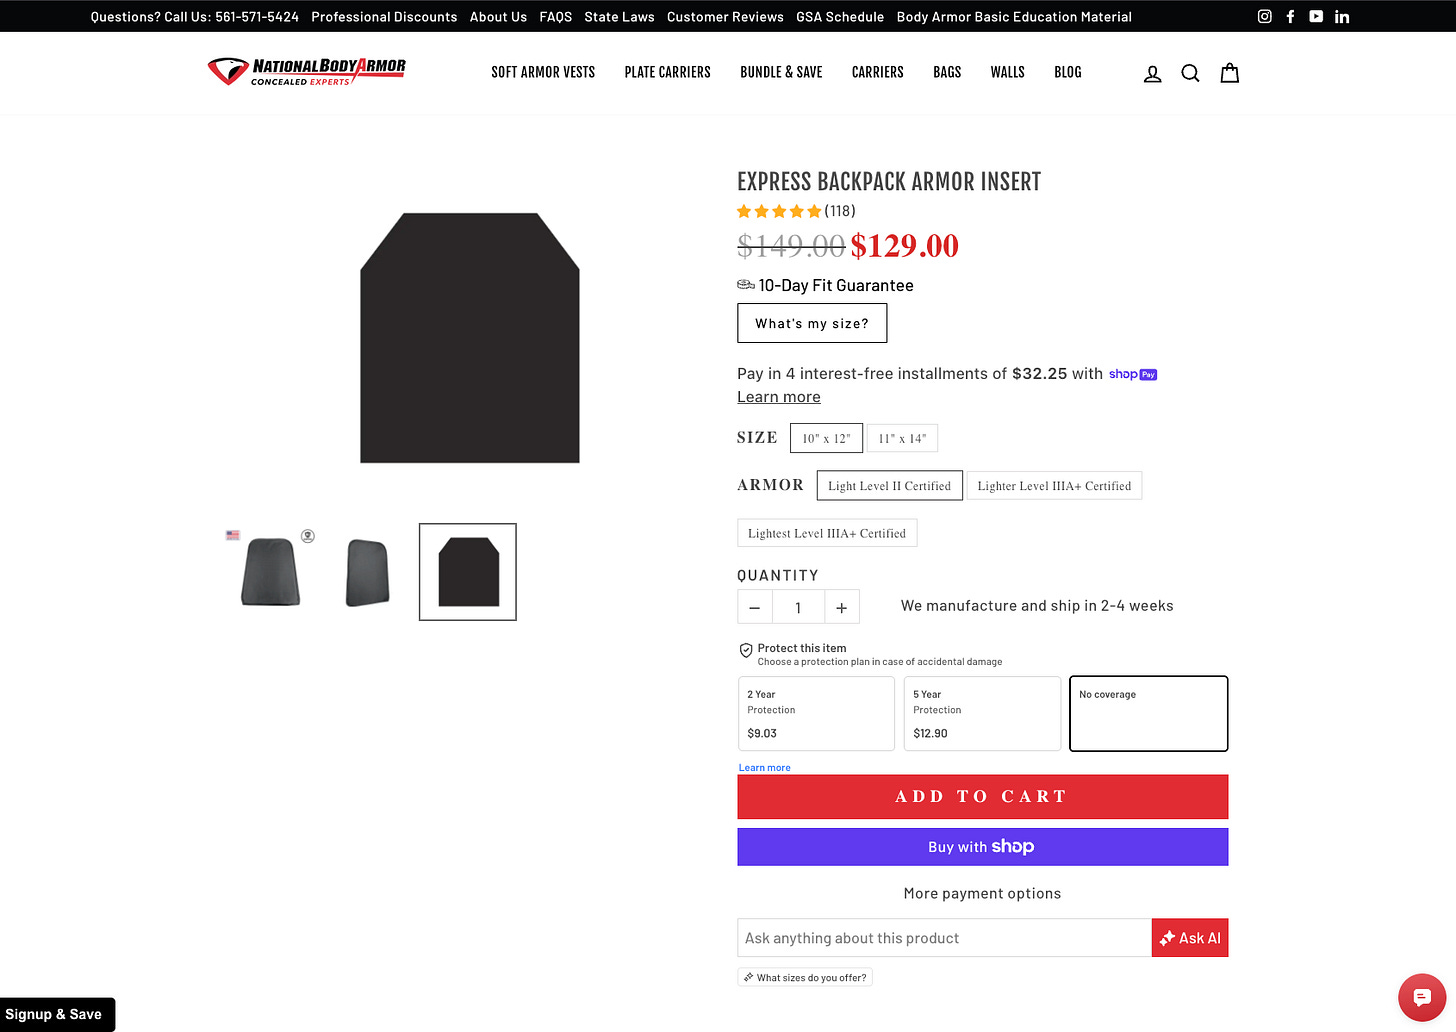Open the YouTube social icon
Image resolution: width=1456 pixels, height=1032 pixels.
(1316, 16)
